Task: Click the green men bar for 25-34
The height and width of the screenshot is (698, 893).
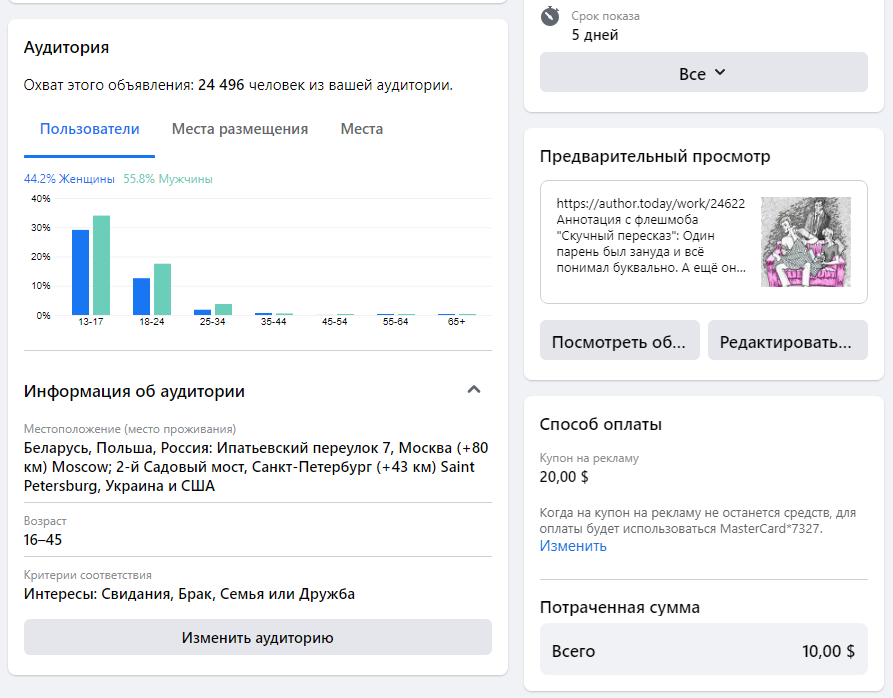Action: tap(223, 309)
